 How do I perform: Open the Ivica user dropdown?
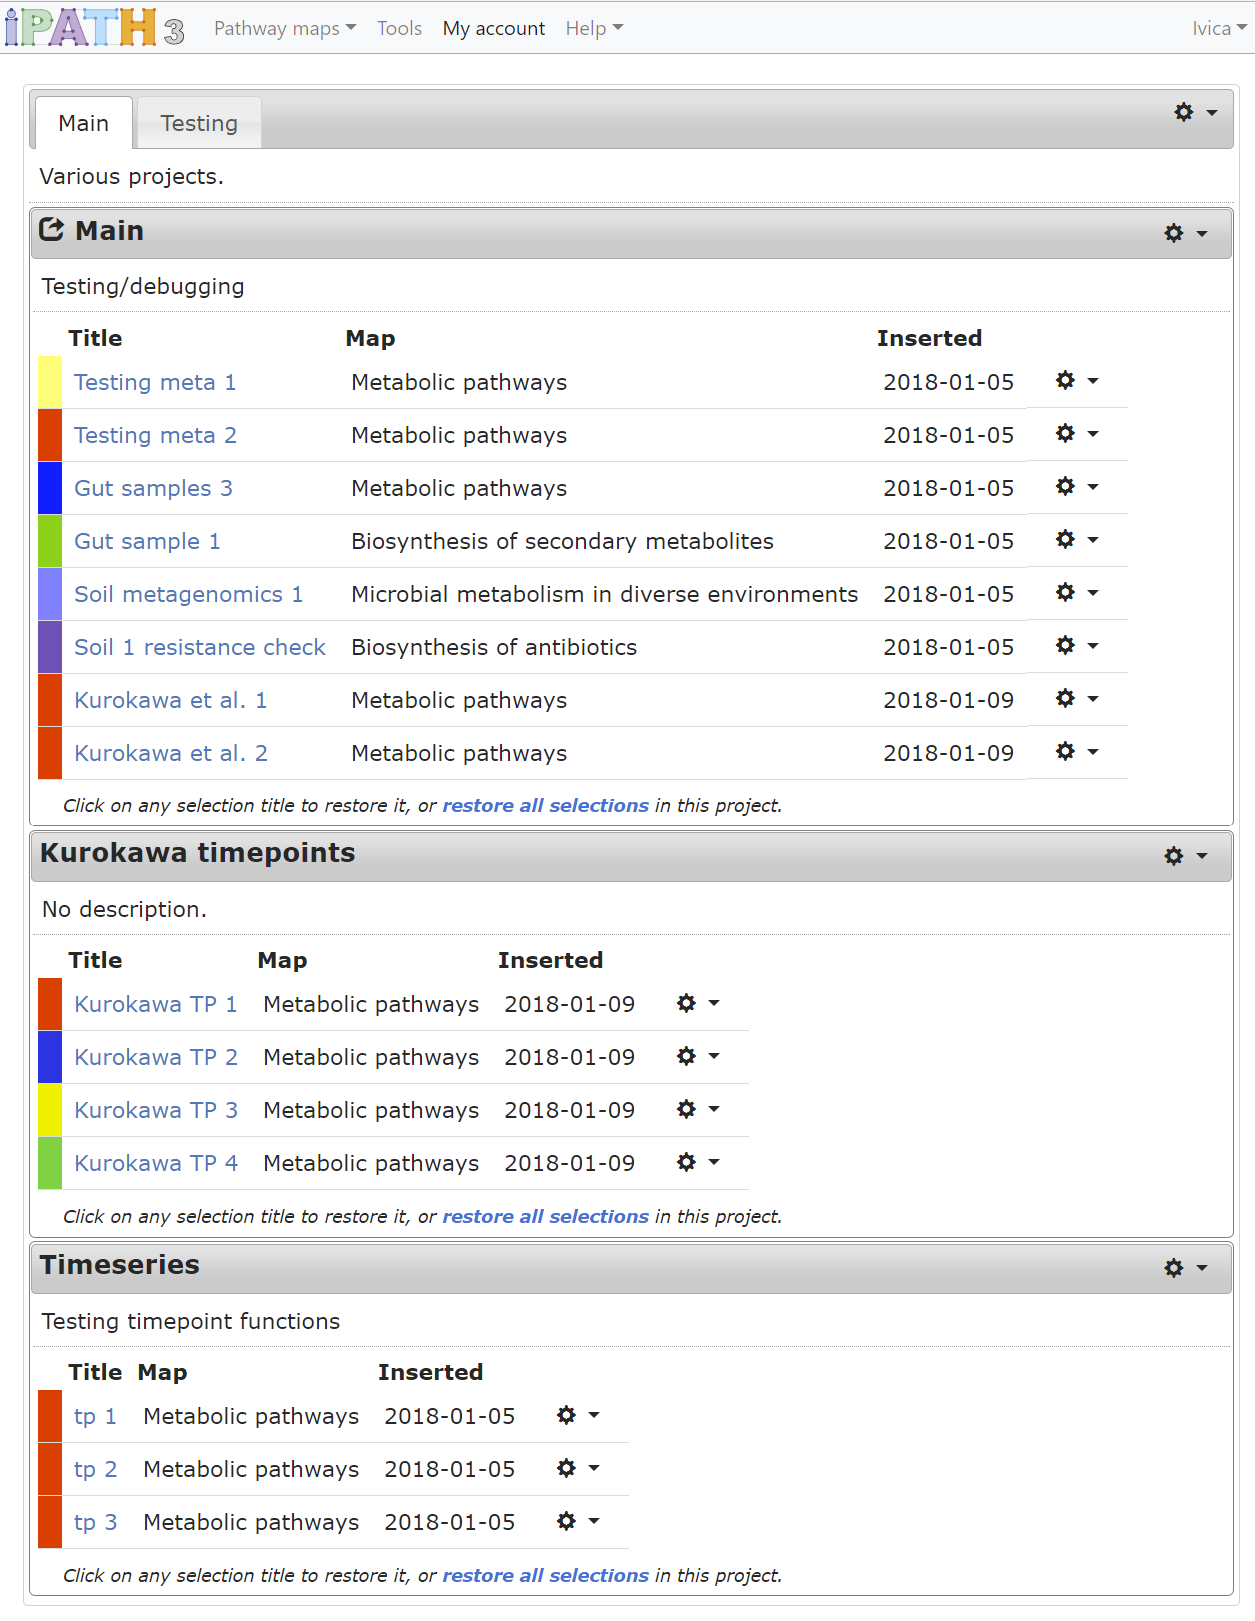click(1218, 28)
